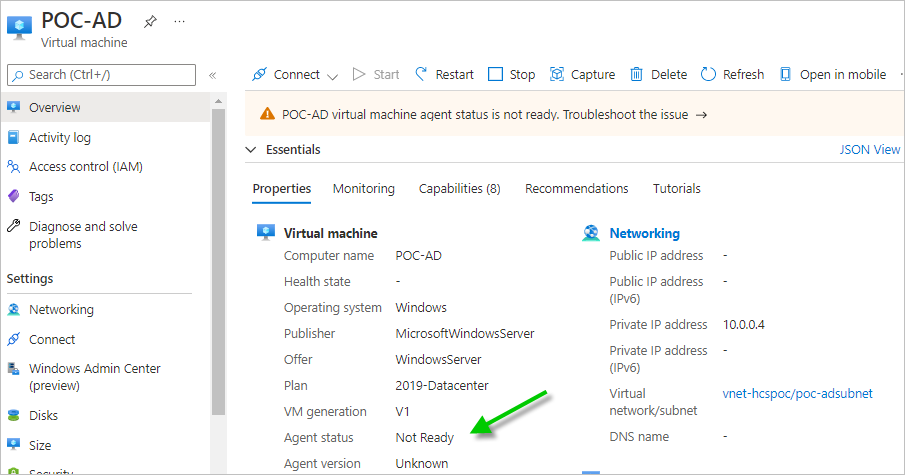Click the sidebar scroll up arrow
This screenshot has width=905, height=475.
click(218, 102)
